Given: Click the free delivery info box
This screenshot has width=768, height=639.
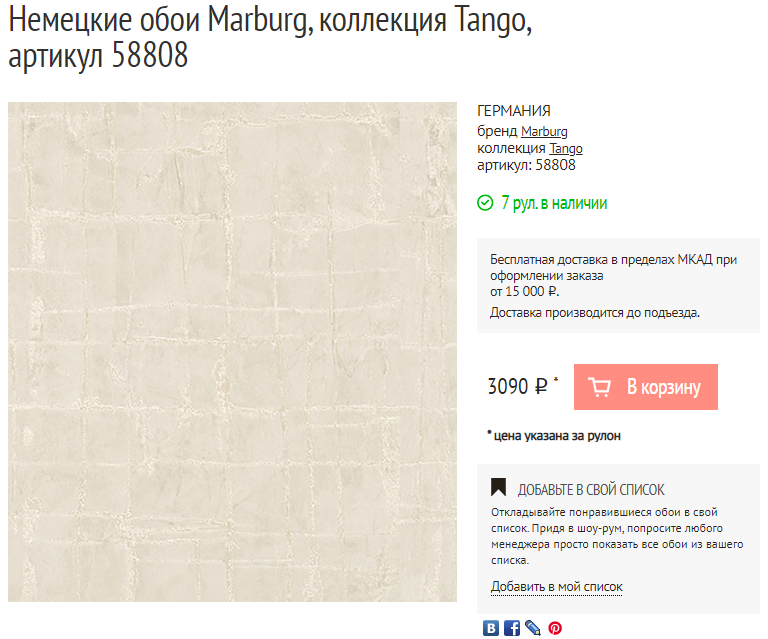Looking at the screenshot, I should (x=618, y=286).
